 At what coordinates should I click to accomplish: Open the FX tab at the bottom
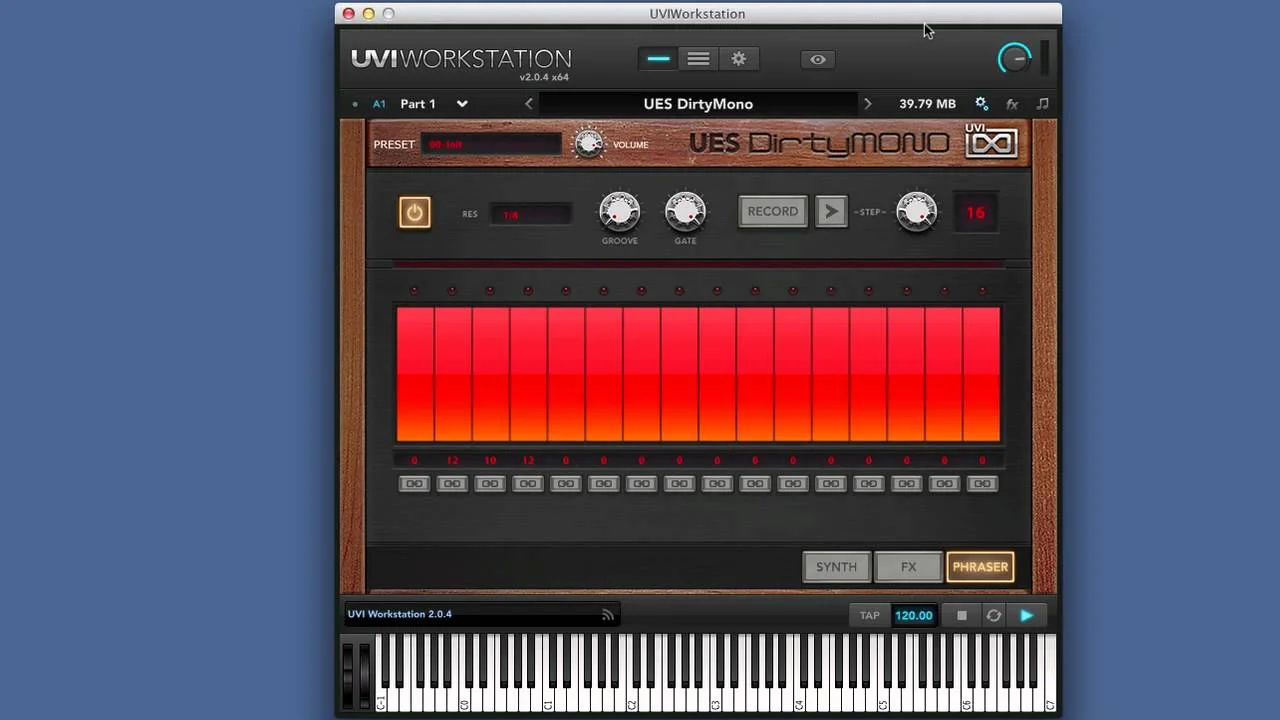pyautogui.click(x=908, y=566)
